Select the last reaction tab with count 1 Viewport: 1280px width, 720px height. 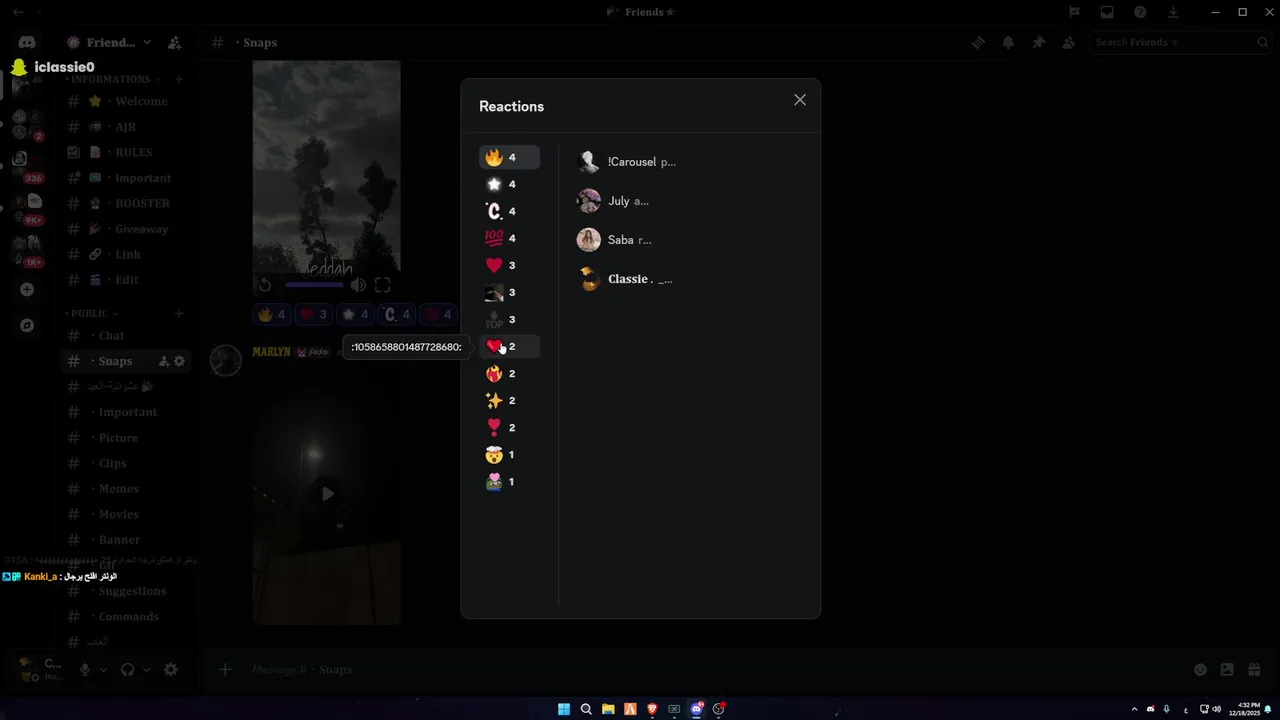click(x=509, y=482)
